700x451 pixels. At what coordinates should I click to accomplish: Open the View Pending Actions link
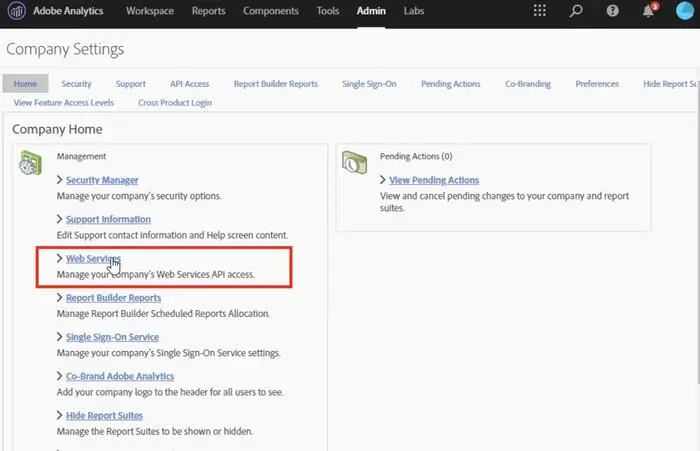click(x=434, y=180)
